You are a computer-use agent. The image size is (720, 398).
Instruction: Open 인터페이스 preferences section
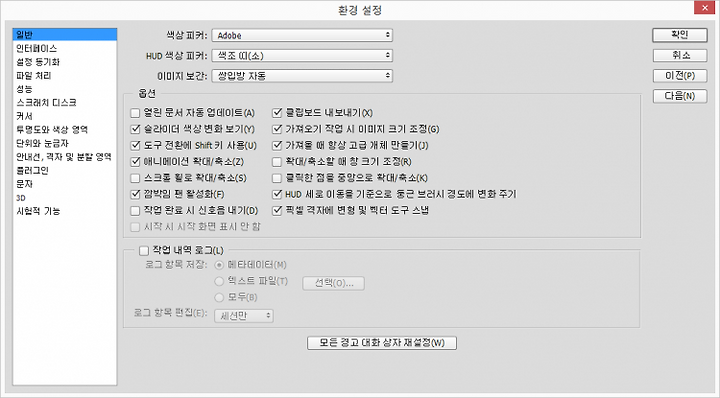(x=37, y=48)
